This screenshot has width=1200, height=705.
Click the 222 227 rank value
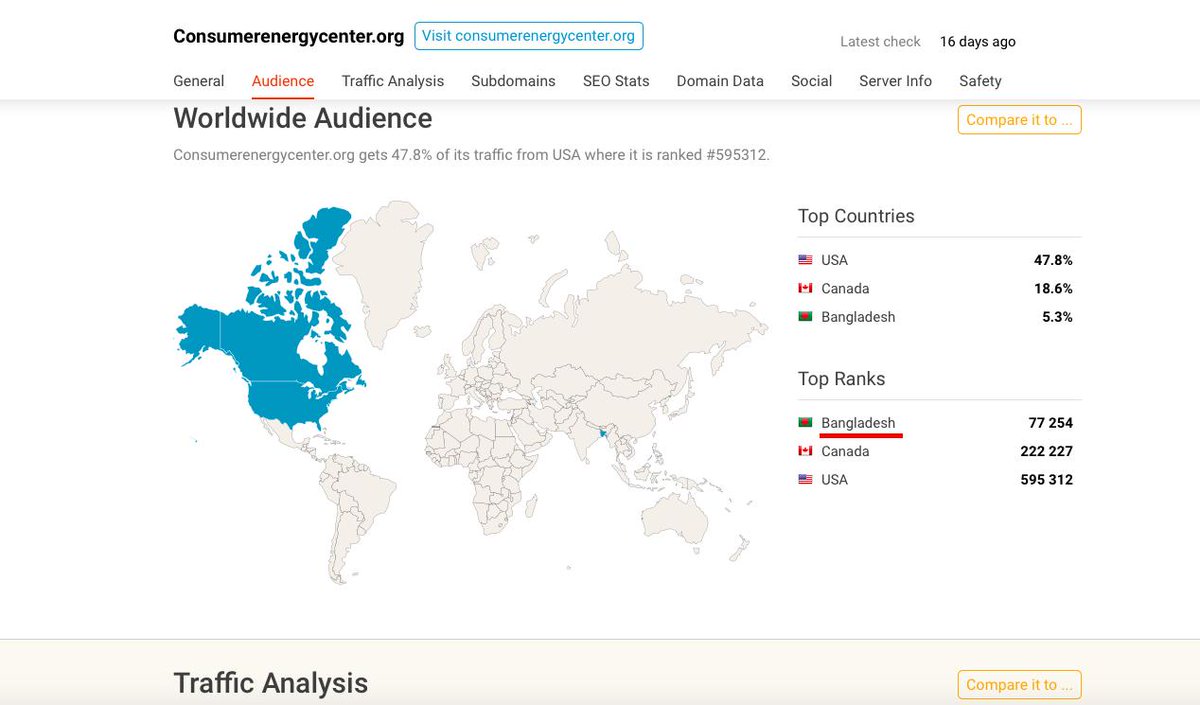pos(1046,451)
